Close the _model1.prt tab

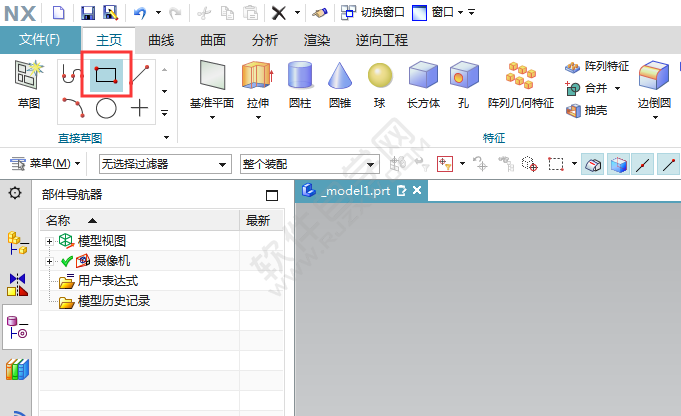coord(417,190)
